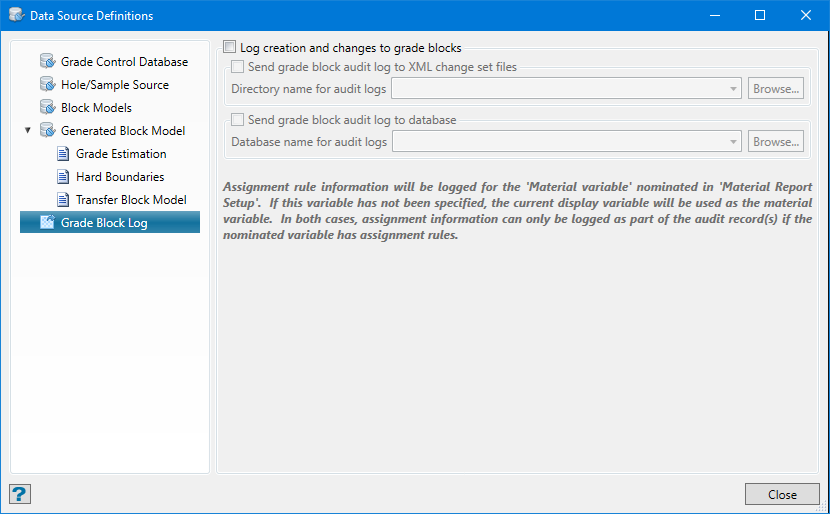
Task: Collapse the Generated Block Model tree node
Action: tap(28, 131)
